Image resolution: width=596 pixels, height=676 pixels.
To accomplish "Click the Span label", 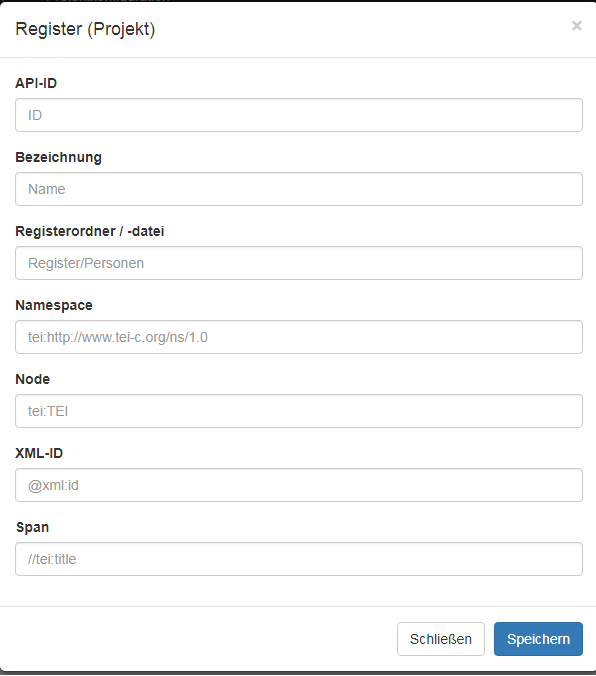I will tap(32, 528).
